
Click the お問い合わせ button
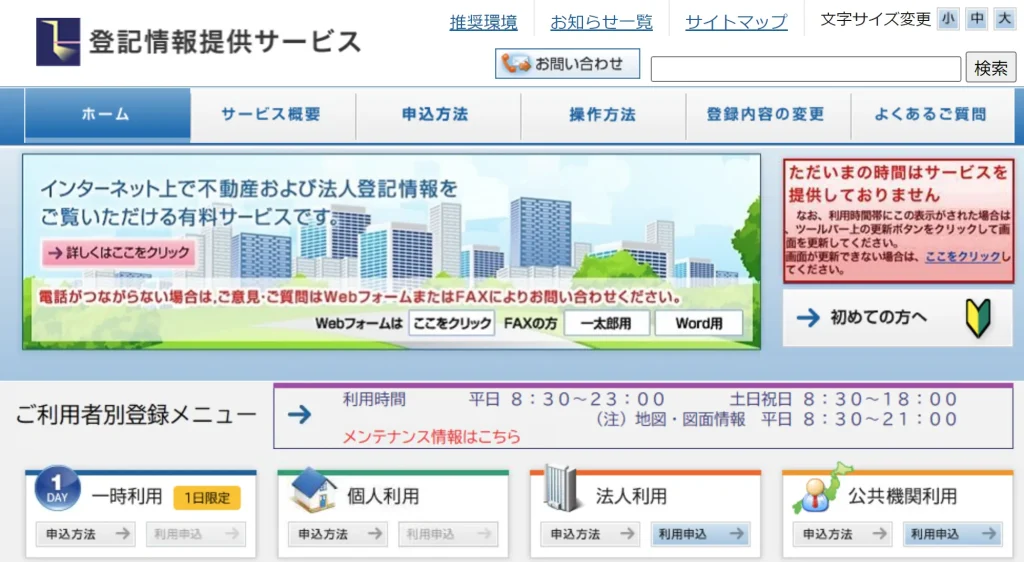tap(568, 64)
